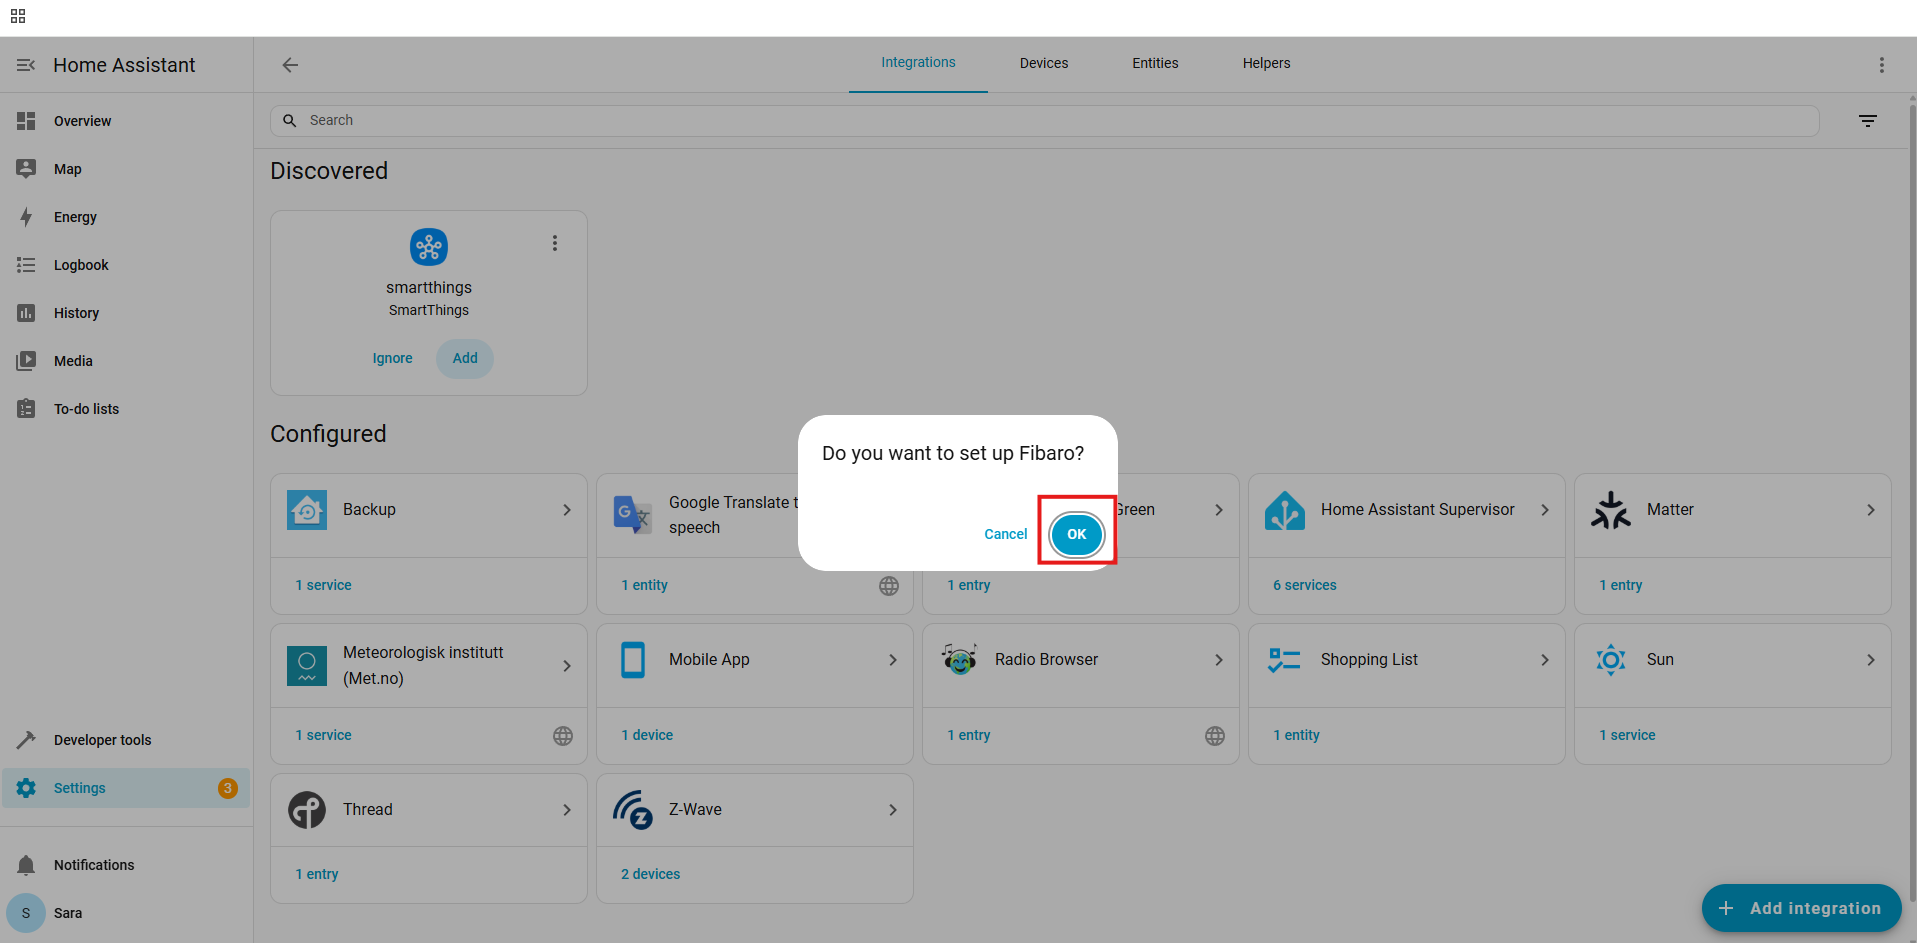Click the Settings gear icon
The image size is (1917, 943).
point(26,788)
